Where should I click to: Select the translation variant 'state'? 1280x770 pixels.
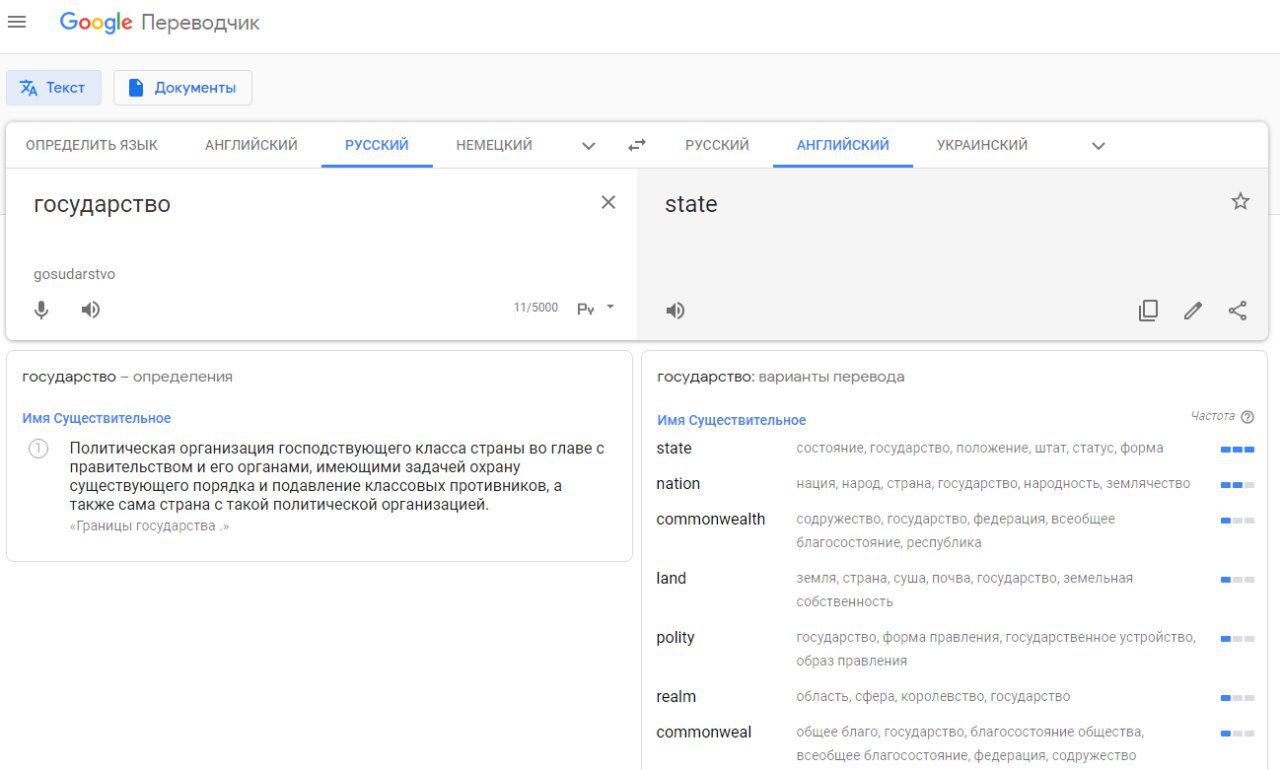(674, 448)
